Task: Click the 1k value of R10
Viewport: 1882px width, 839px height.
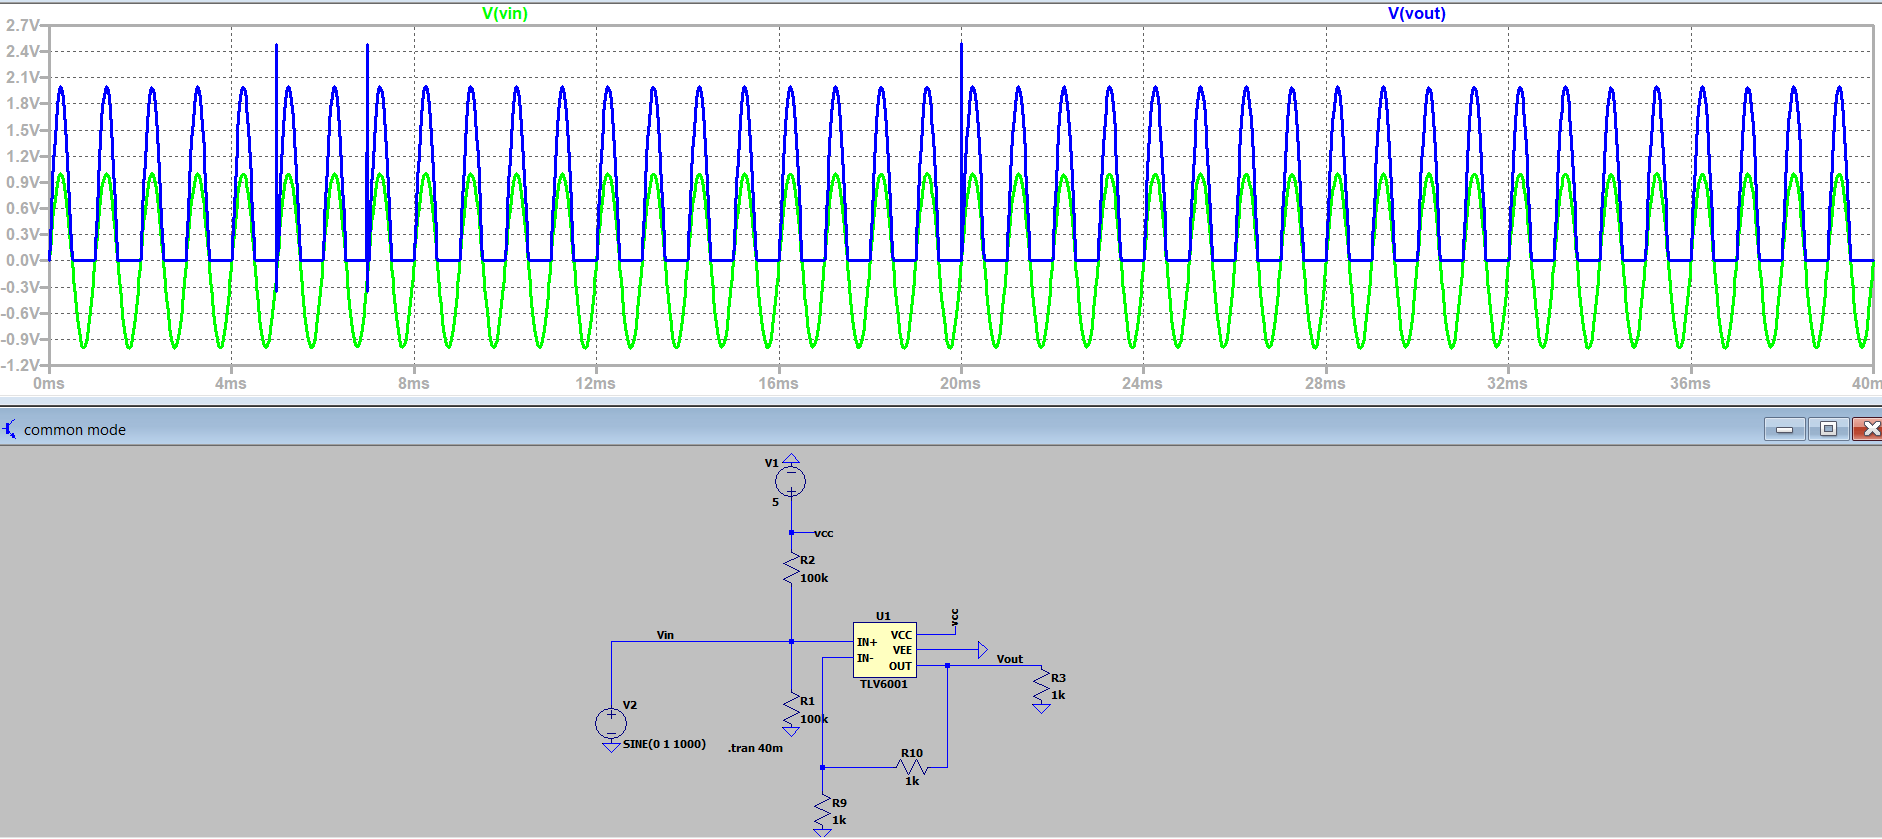Action: (x=912, y=781)
